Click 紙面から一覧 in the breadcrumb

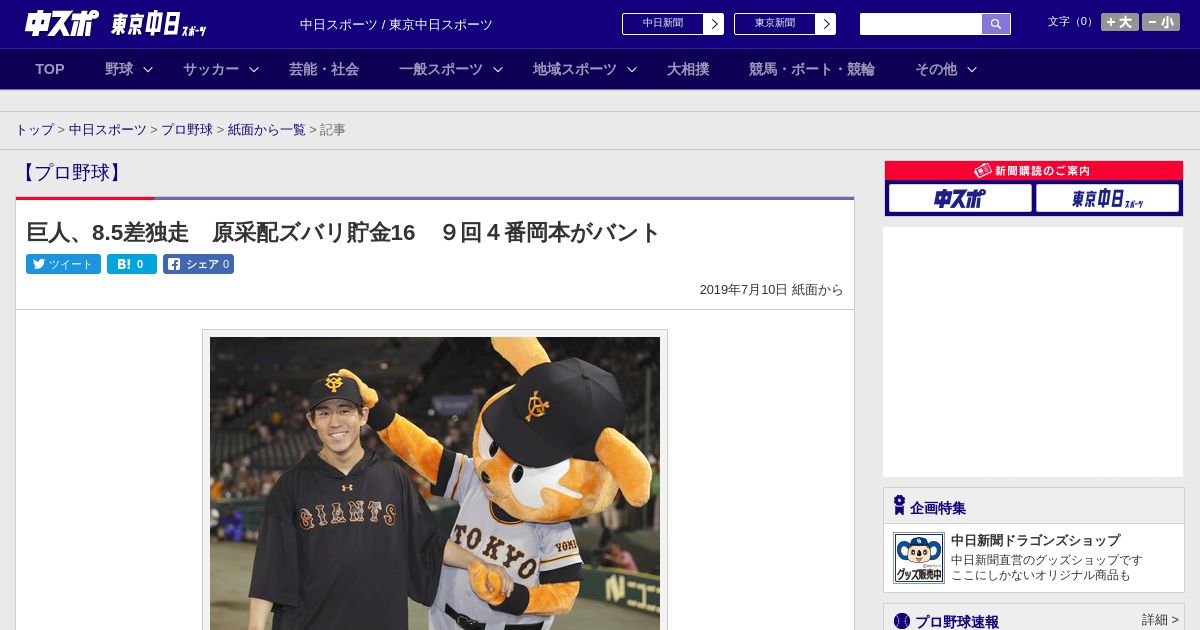267,130
